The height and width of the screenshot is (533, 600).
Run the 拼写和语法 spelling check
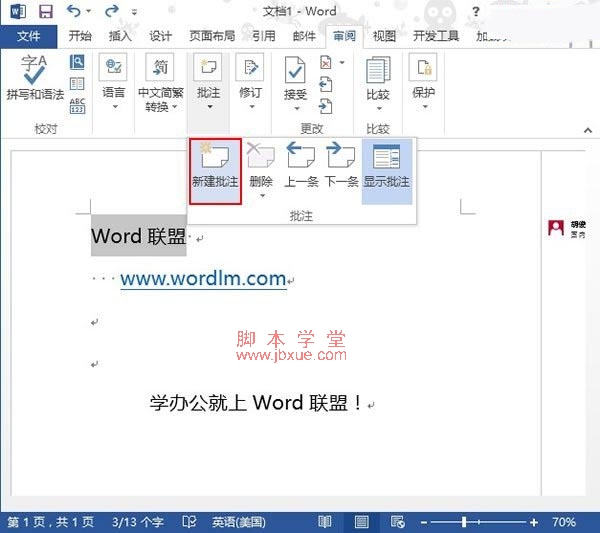click(35, 78)
